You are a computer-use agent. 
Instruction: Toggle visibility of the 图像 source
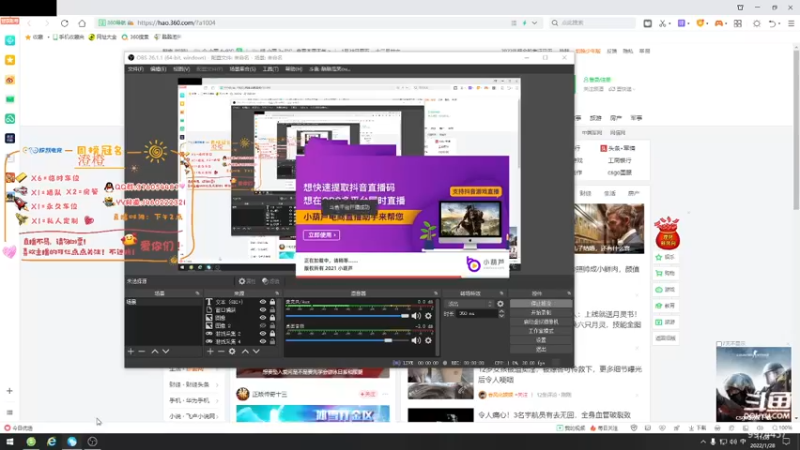pos(263,318)
